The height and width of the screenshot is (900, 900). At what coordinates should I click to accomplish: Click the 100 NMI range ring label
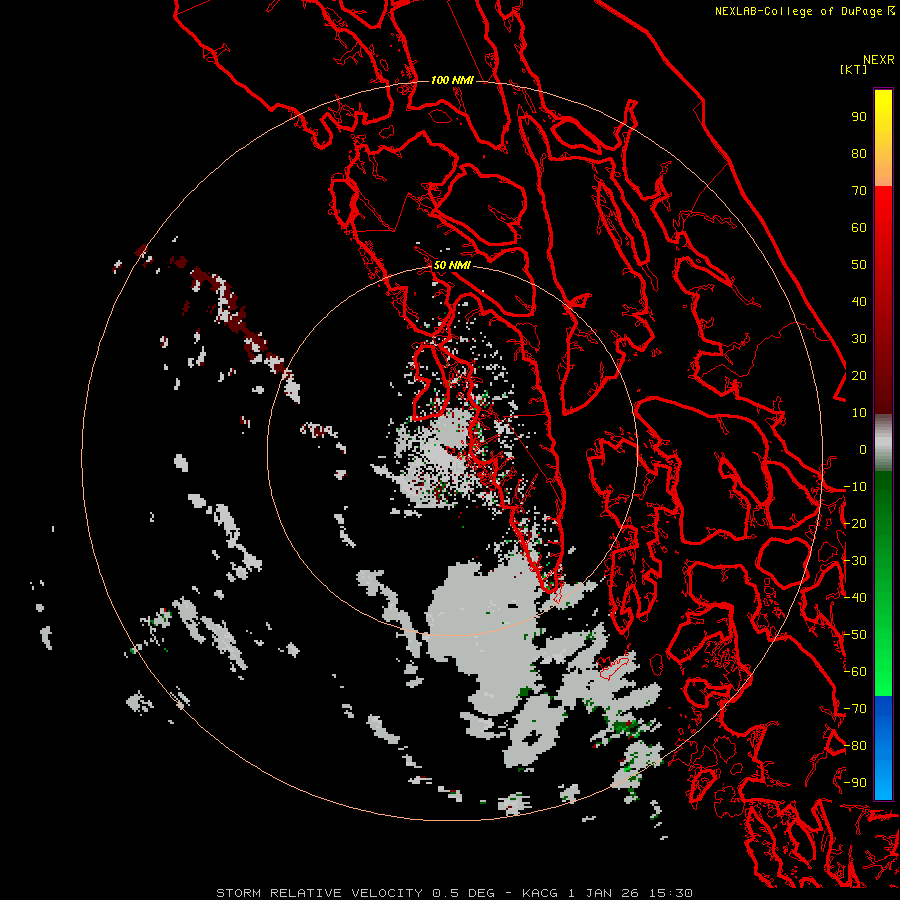pos(452,80)
